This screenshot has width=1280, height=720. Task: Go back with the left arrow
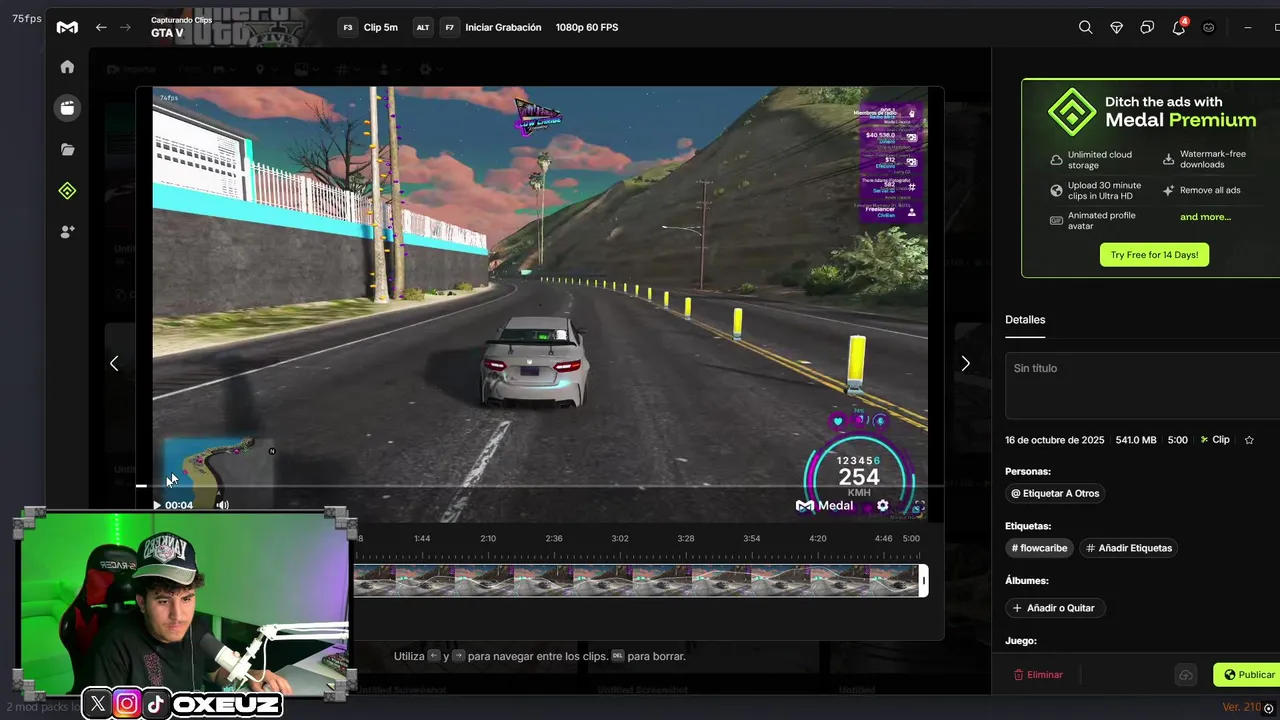(x=101, y=27)
